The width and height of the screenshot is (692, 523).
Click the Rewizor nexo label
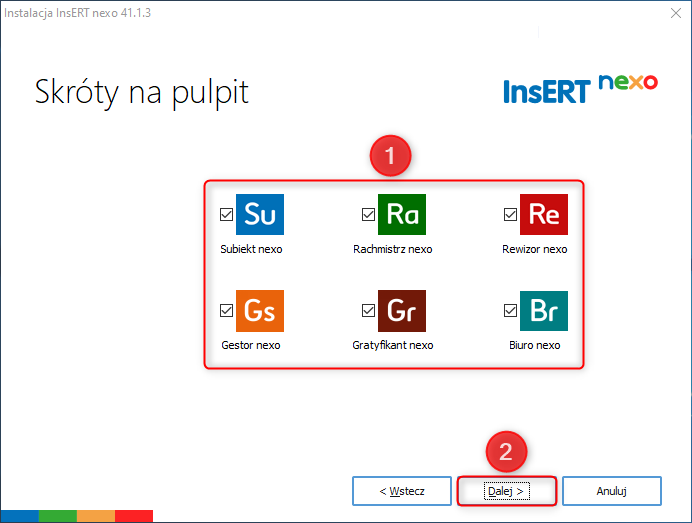534,249
